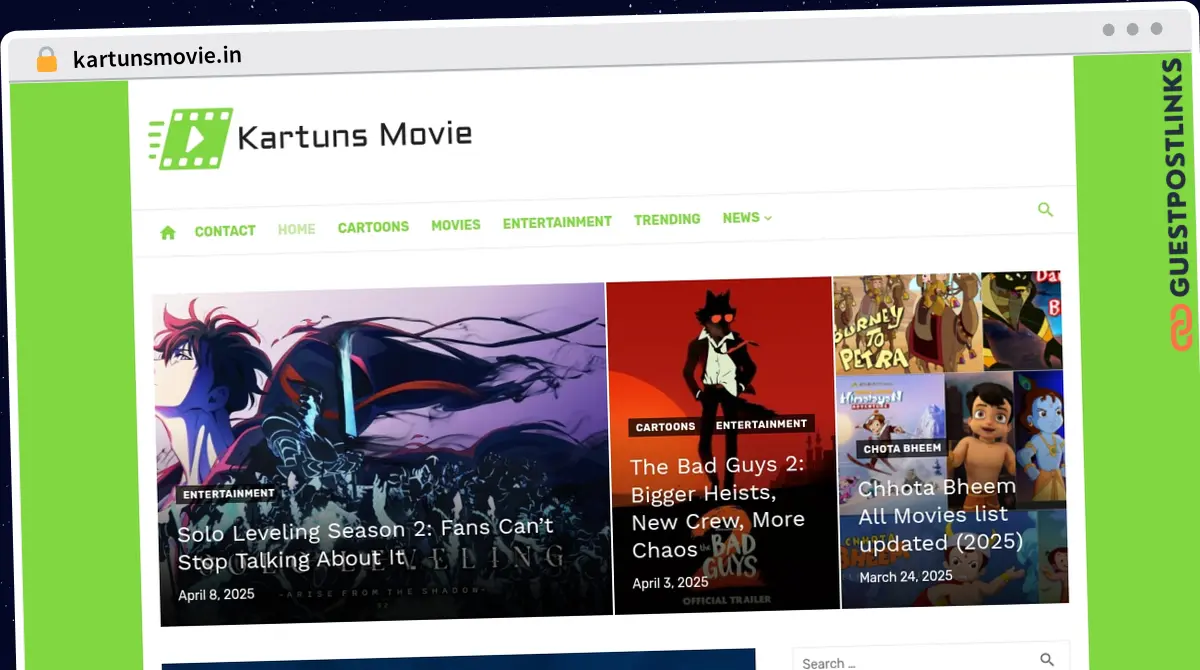The image size is (1200, 670).
Task: Click the April 8, 2025 date
Action: pos(216,594)
